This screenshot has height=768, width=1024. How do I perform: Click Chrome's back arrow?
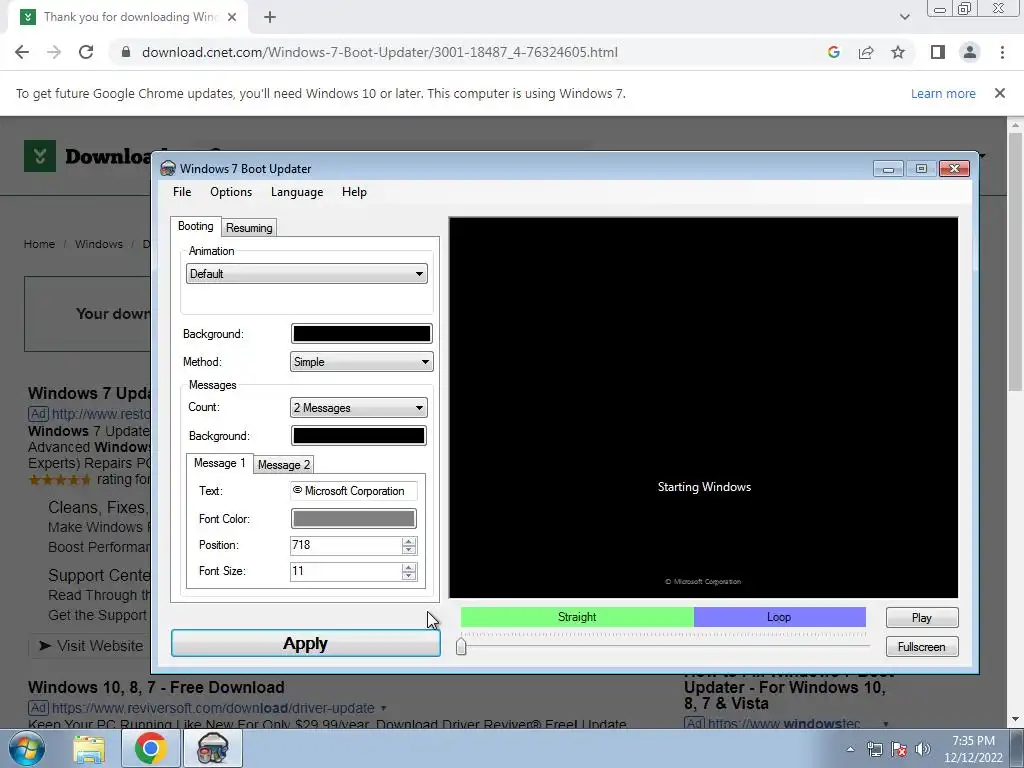pyautogui.click(x=22, y=52)
